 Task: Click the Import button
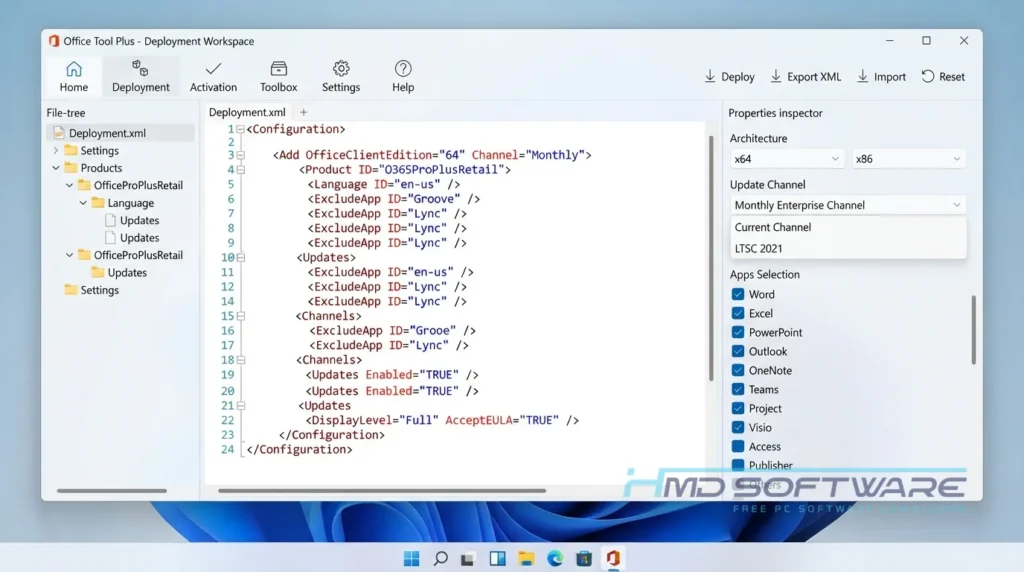click(882, 76)
